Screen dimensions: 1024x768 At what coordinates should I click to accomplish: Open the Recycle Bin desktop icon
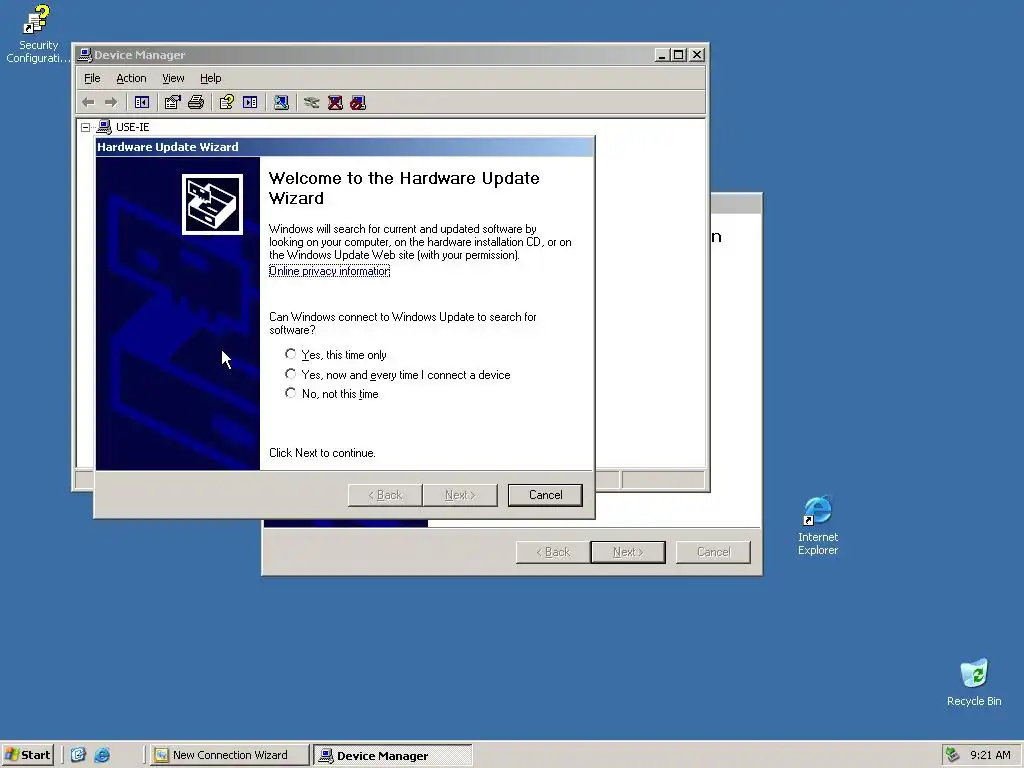pyautogui.click(x=974, y=682)
